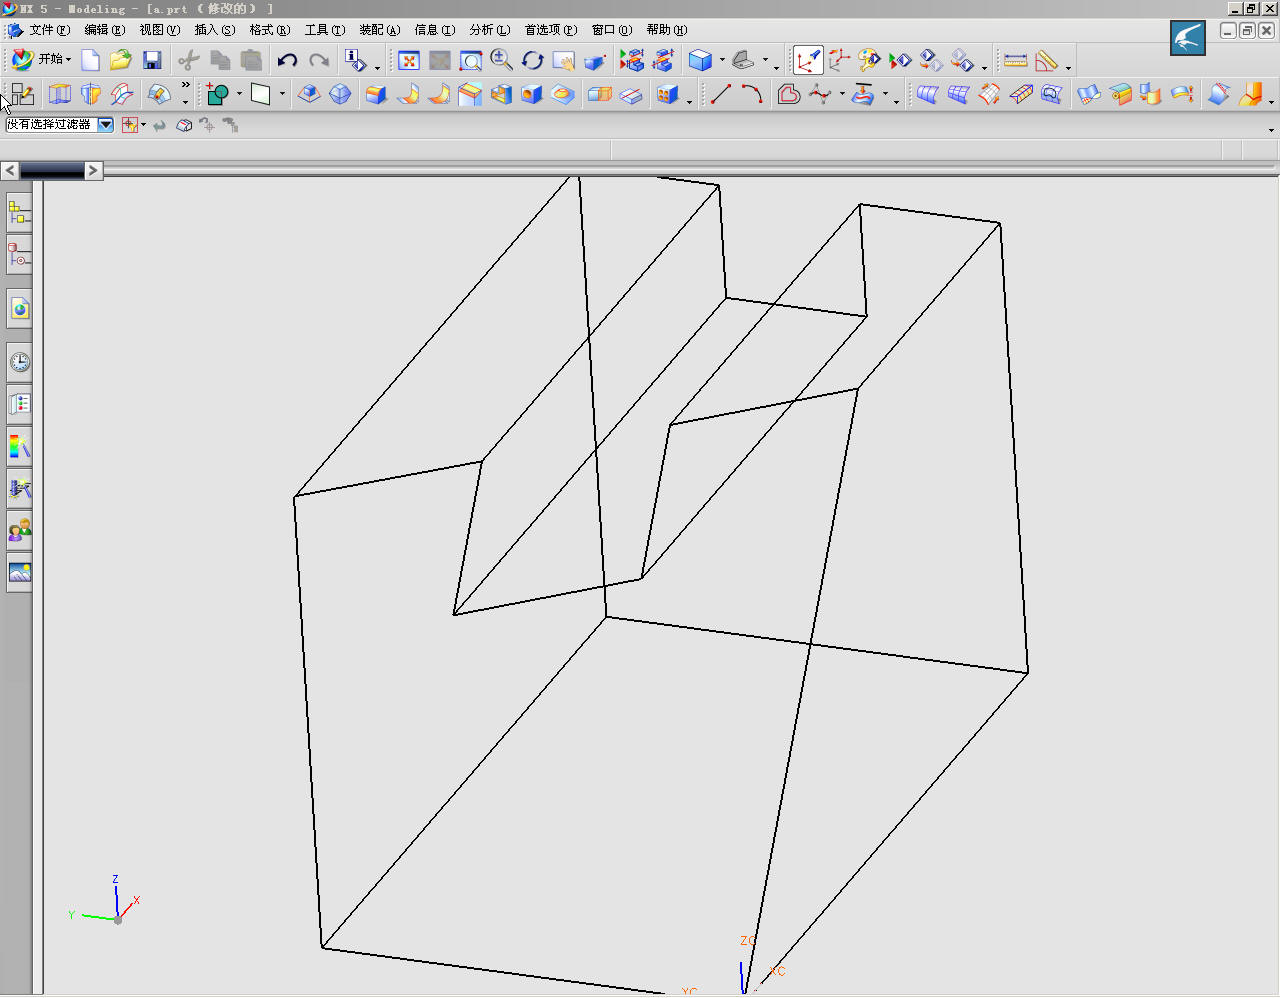The width and height of the screenshot is (1280, 998).
Task: Expand the datum plane dropdown arrow
Action: [x=282, y=94]
